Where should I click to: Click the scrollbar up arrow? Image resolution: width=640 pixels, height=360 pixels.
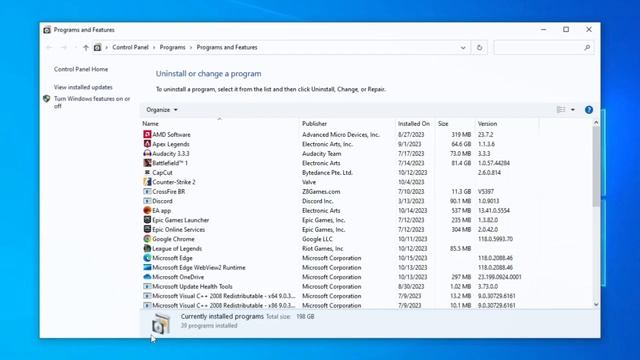(x=596, y=122)
